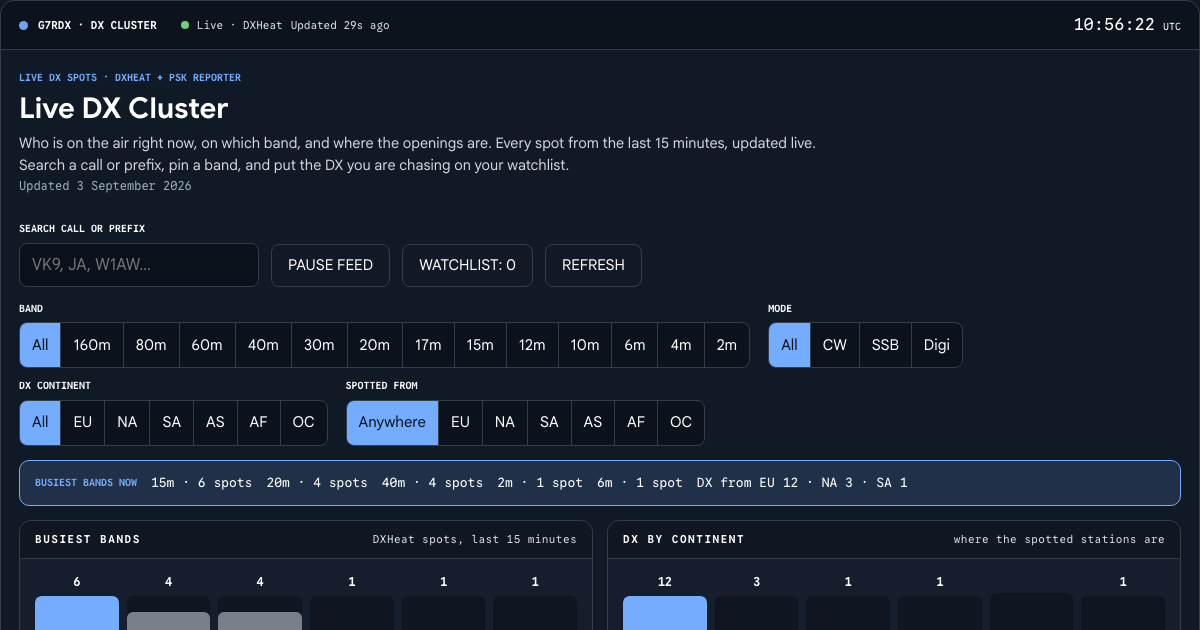Refresh the DX cluster spots
The width and height of the screenshot is (1200, 630).
(x=593, y=265)
